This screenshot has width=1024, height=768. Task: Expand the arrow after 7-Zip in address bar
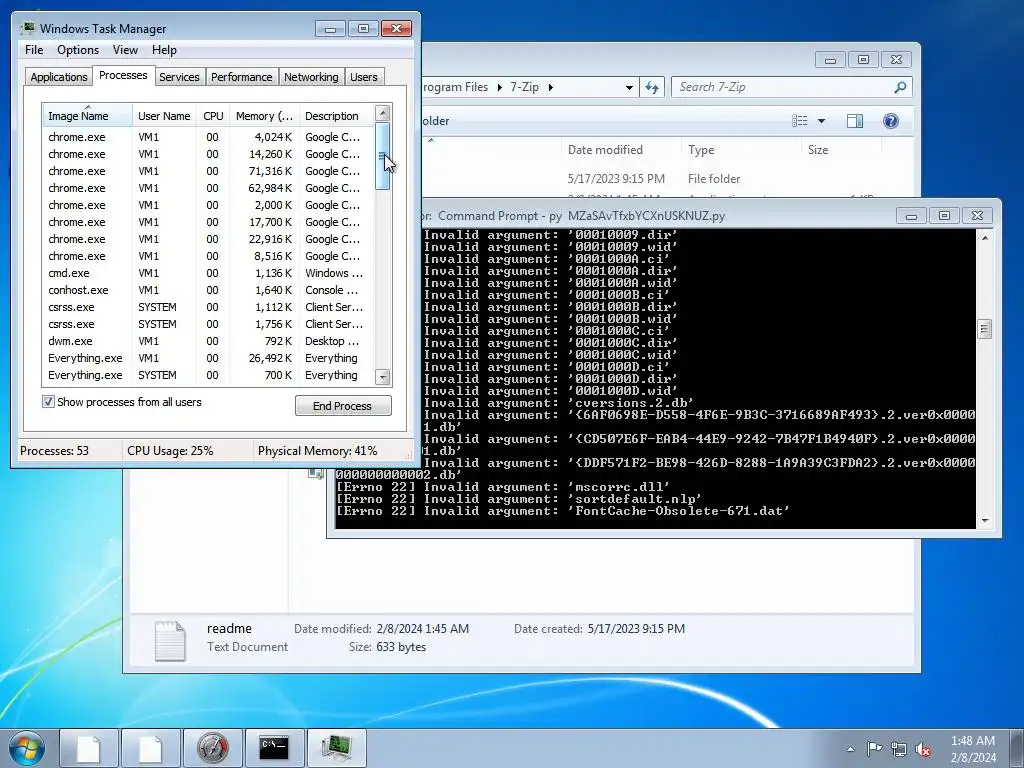tap(551, 87)
